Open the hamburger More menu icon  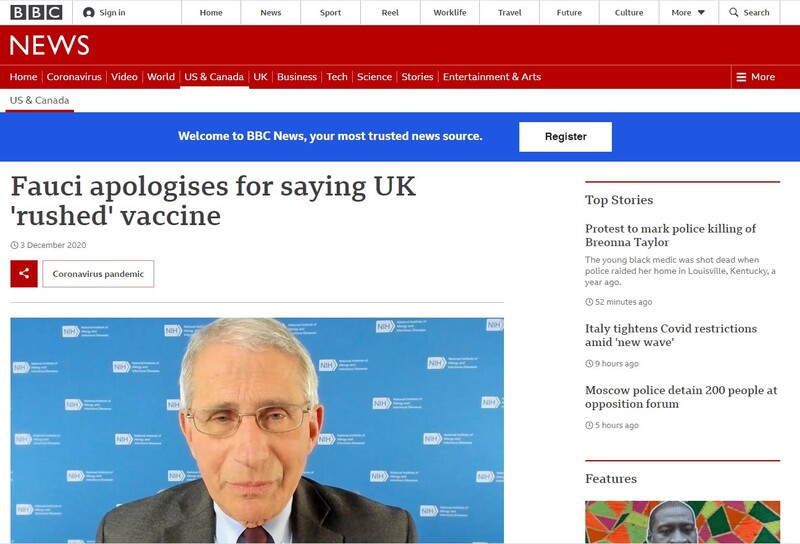(741, 77)
